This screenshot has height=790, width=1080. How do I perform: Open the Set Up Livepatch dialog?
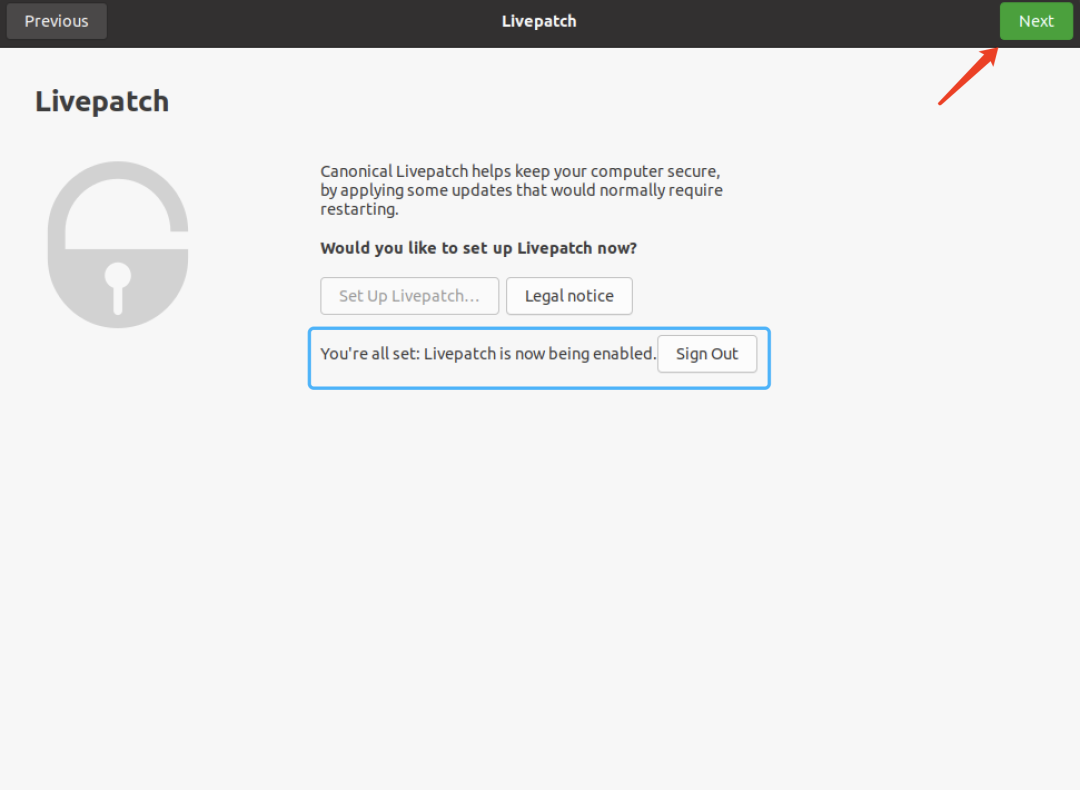pos(409,295)
